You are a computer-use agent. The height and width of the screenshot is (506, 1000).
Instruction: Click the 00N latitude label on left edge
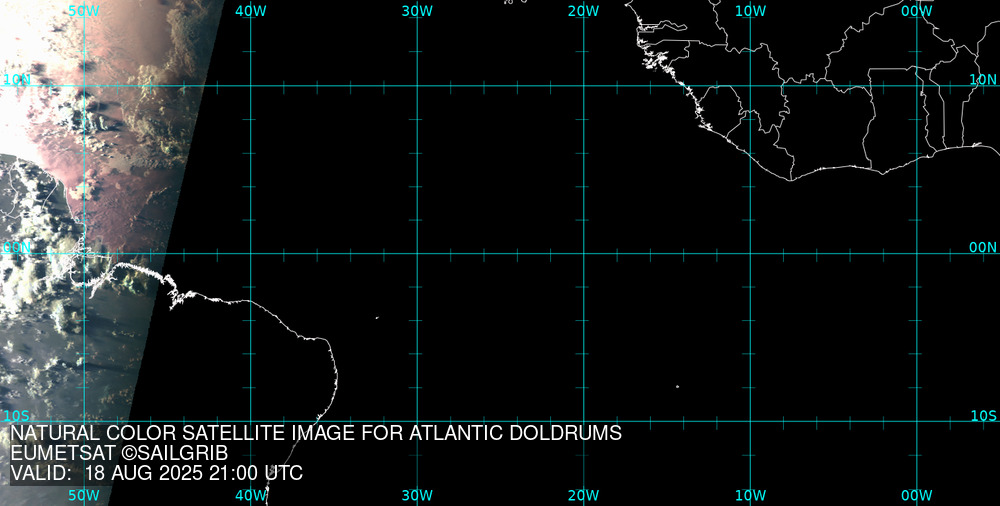coord(16,248)
